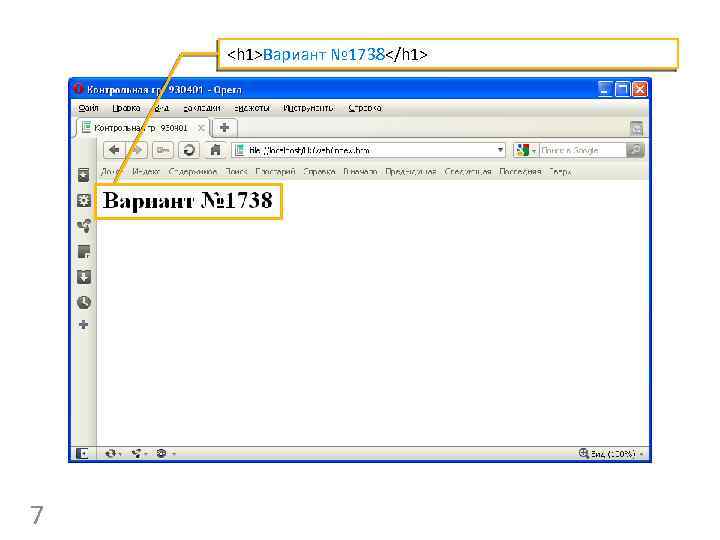This screenshot has height=540, width=720.
Task: Open the Виджеты menu
Action: tap(252, 108)
